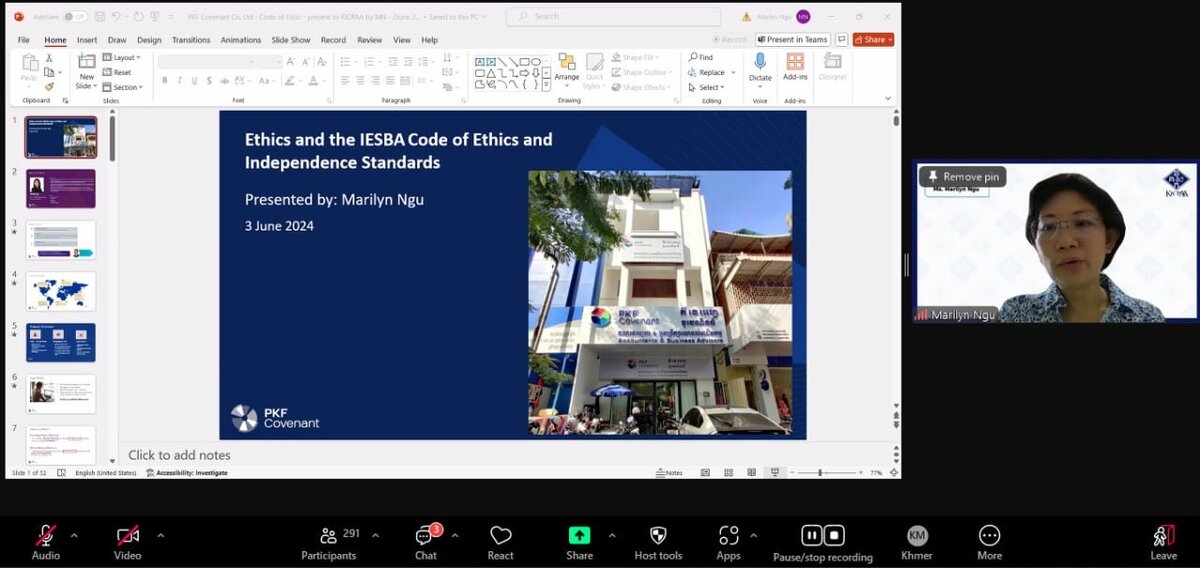
Task: Toggle Italic formatting
Action: (x=180, y=81)
